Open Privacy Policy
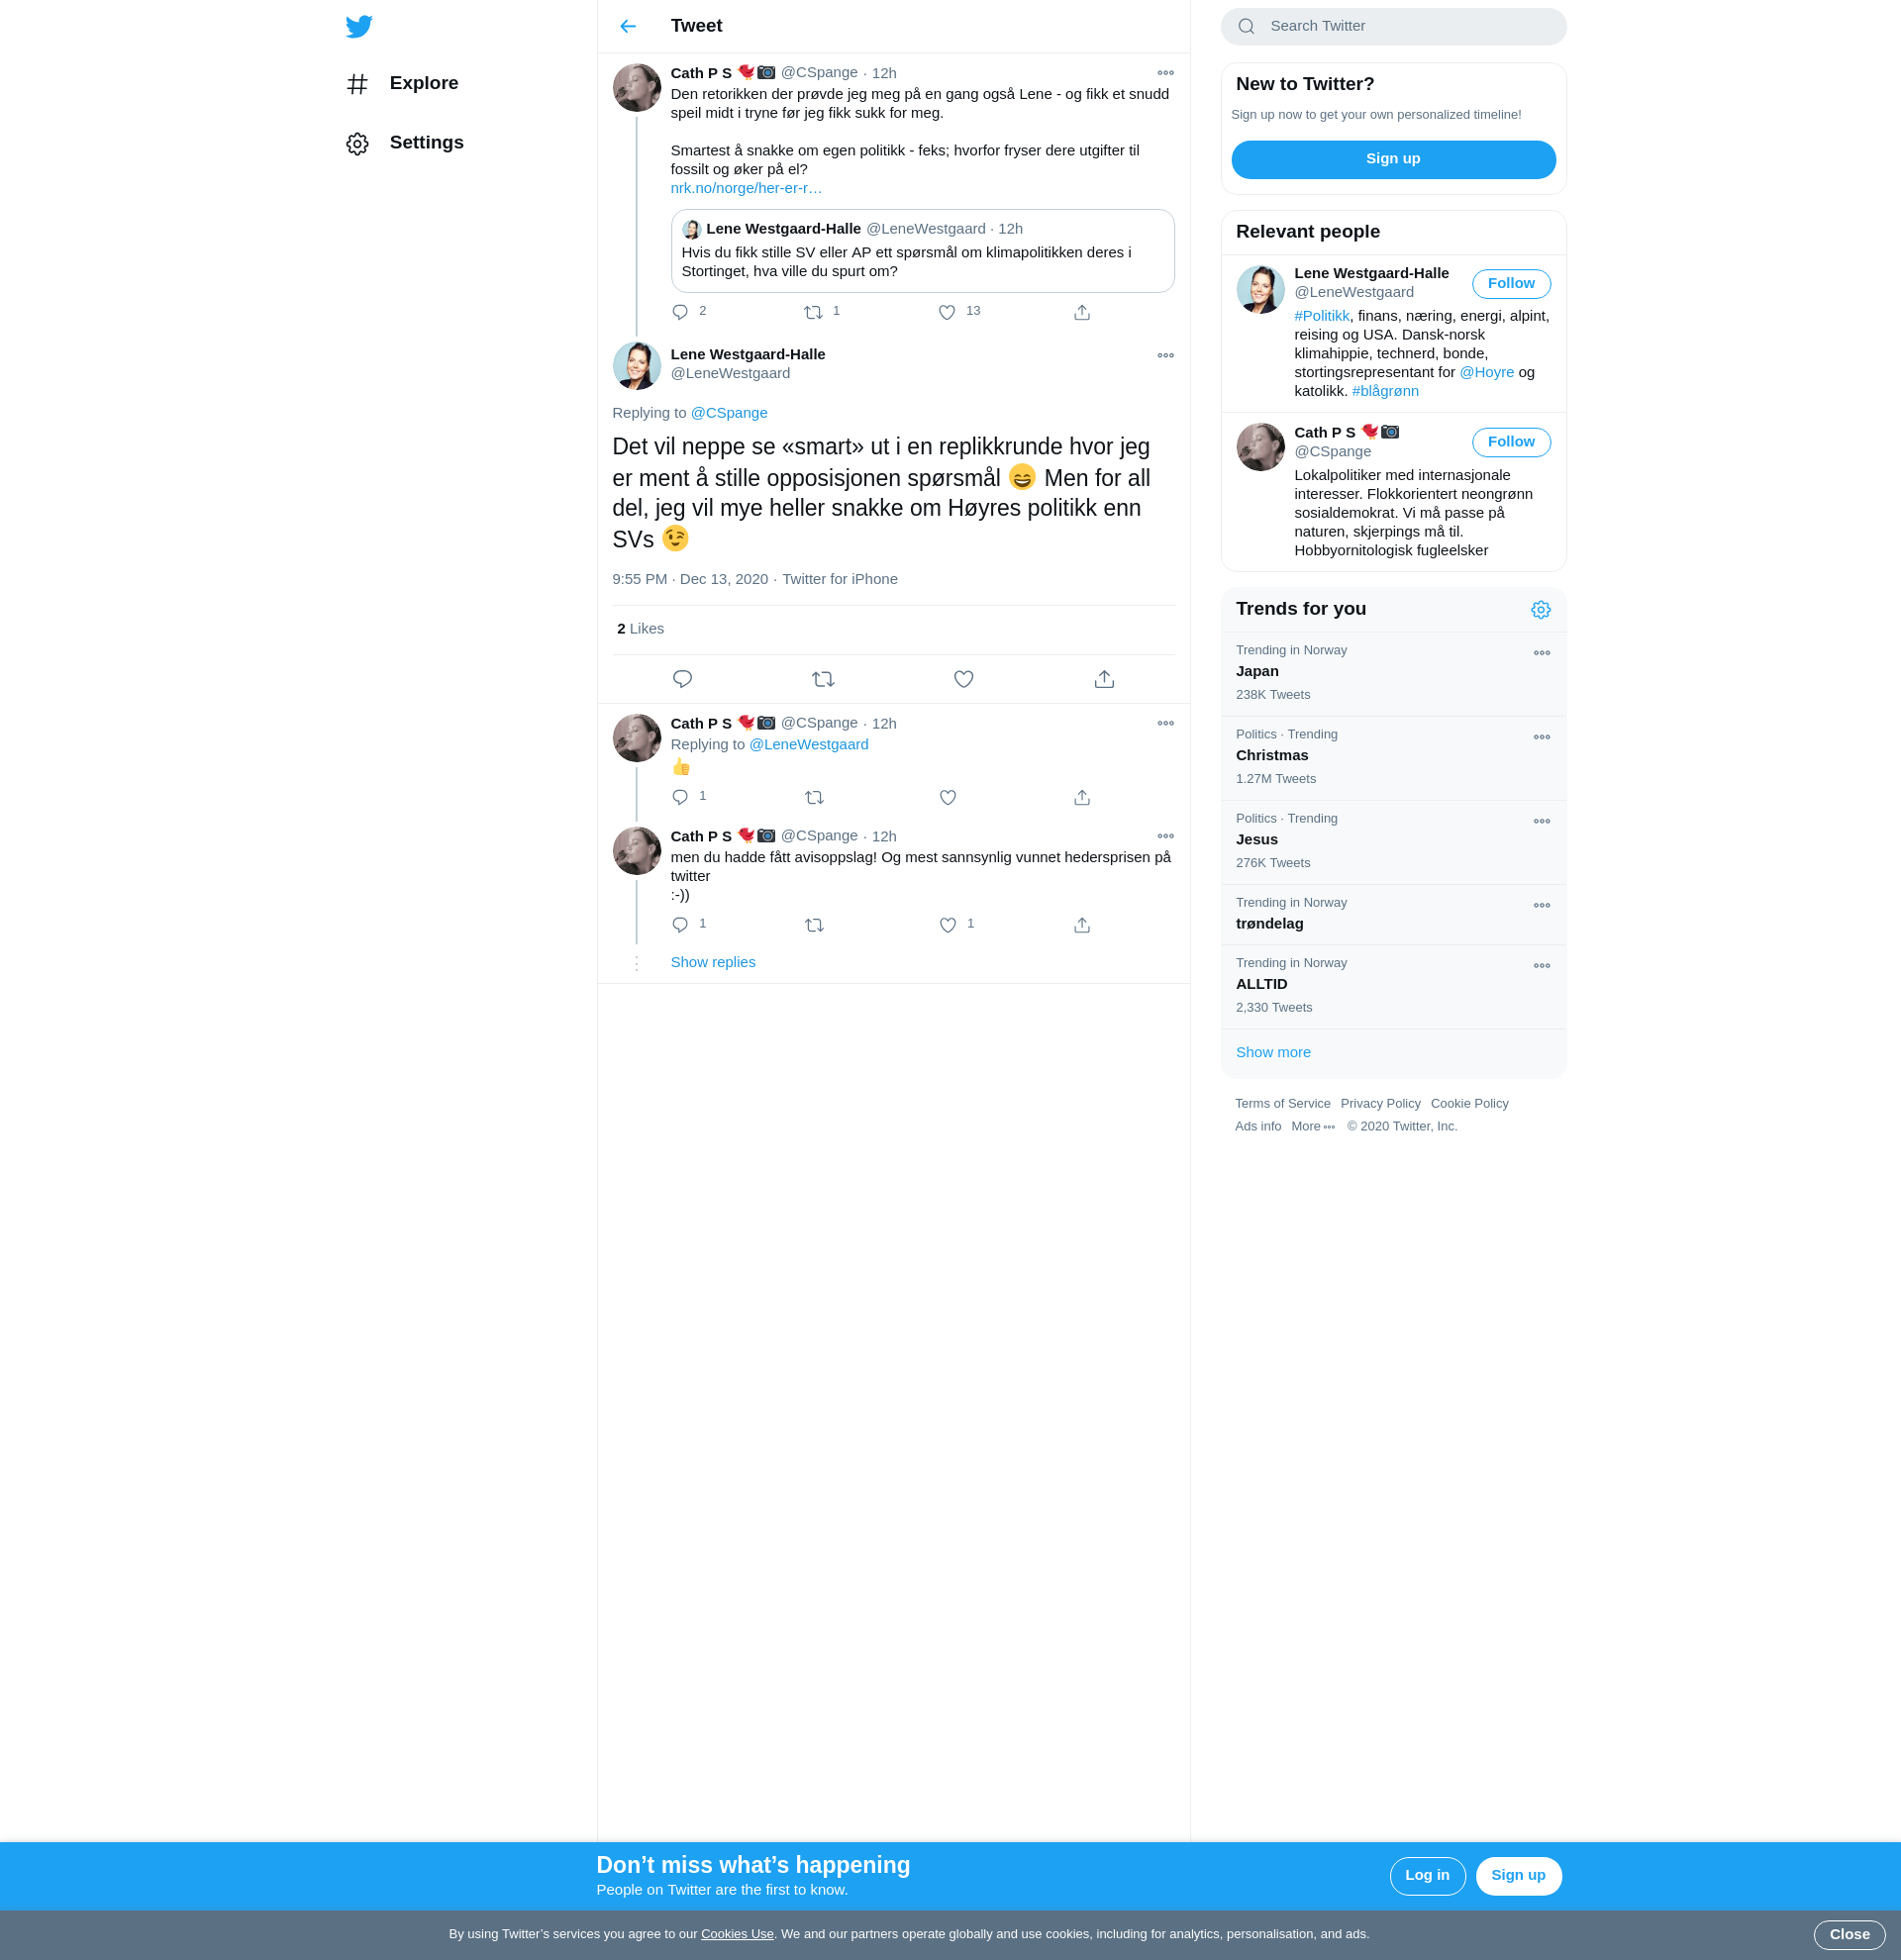The image size is (1901, 1960). 1380,1104
